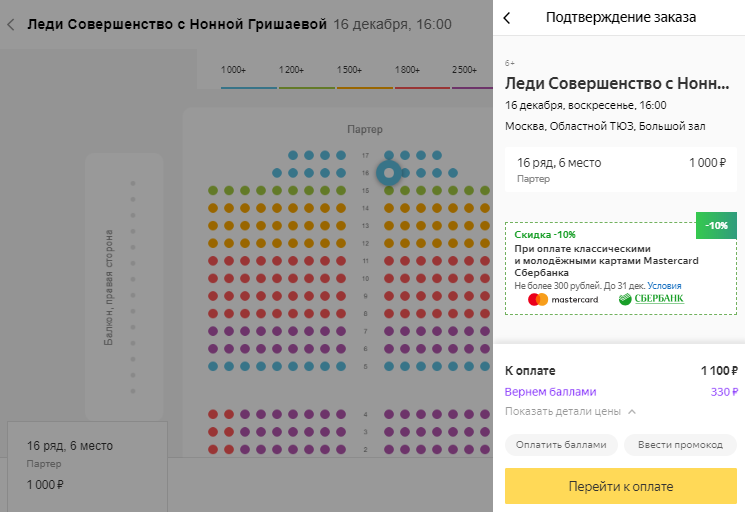The image size is (745, 512).
Task: Click the Sberbank logo in the discount banner
Action: click(651, 299)
